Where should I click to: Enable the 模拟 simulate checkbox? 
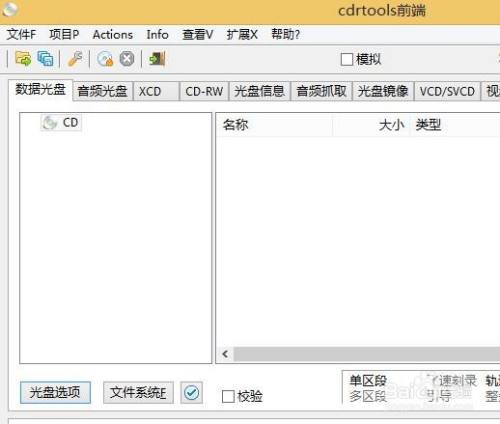pos(347,60)
